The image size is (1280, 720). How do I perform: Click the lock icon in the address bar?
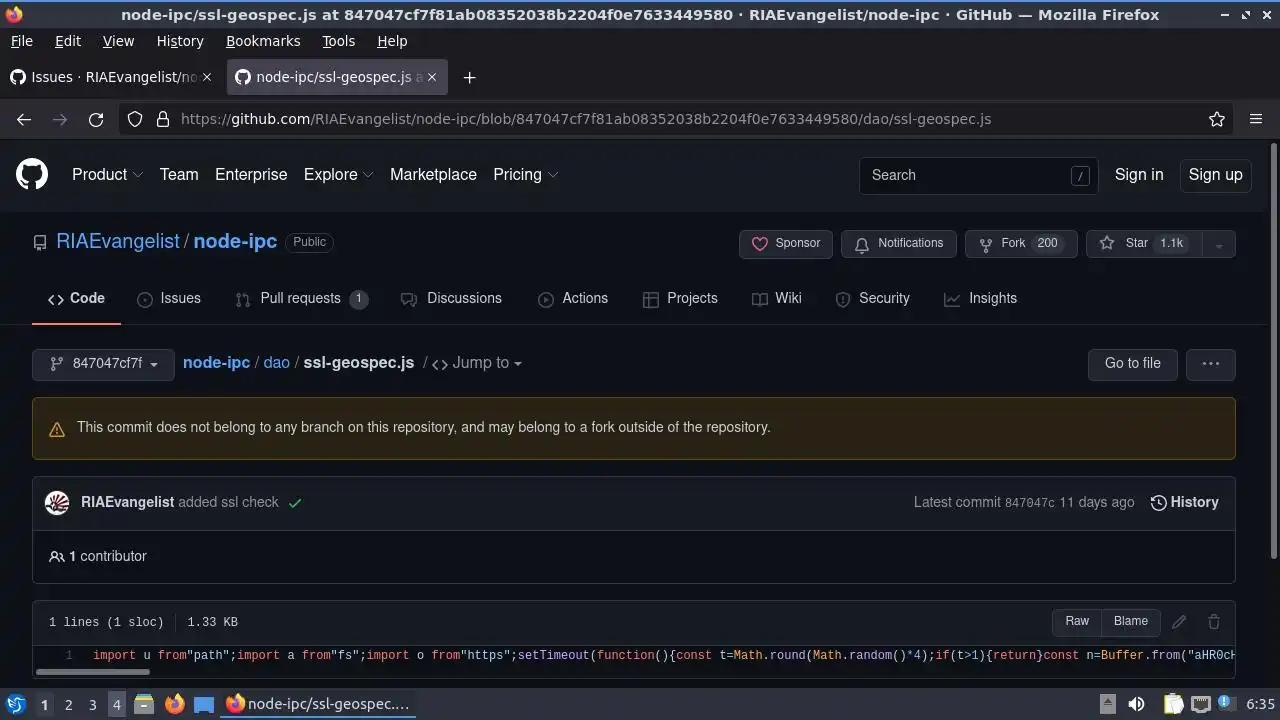point(163,119)
